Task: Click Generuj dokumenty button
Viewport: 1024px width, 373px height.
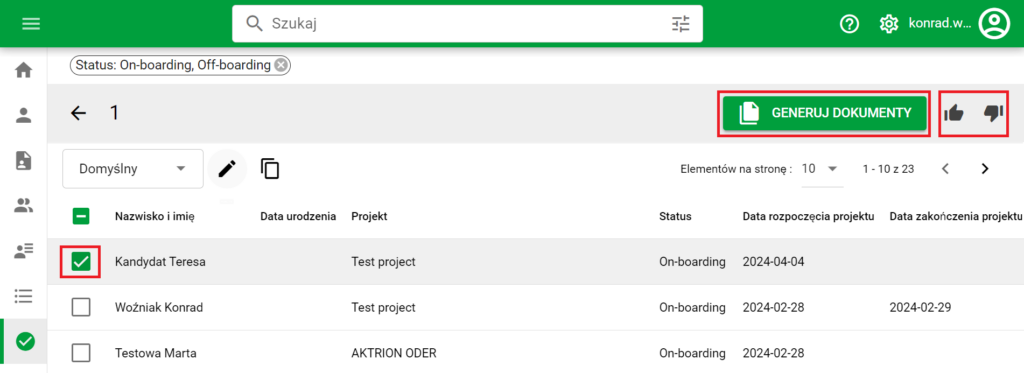Action: [825, 113]
